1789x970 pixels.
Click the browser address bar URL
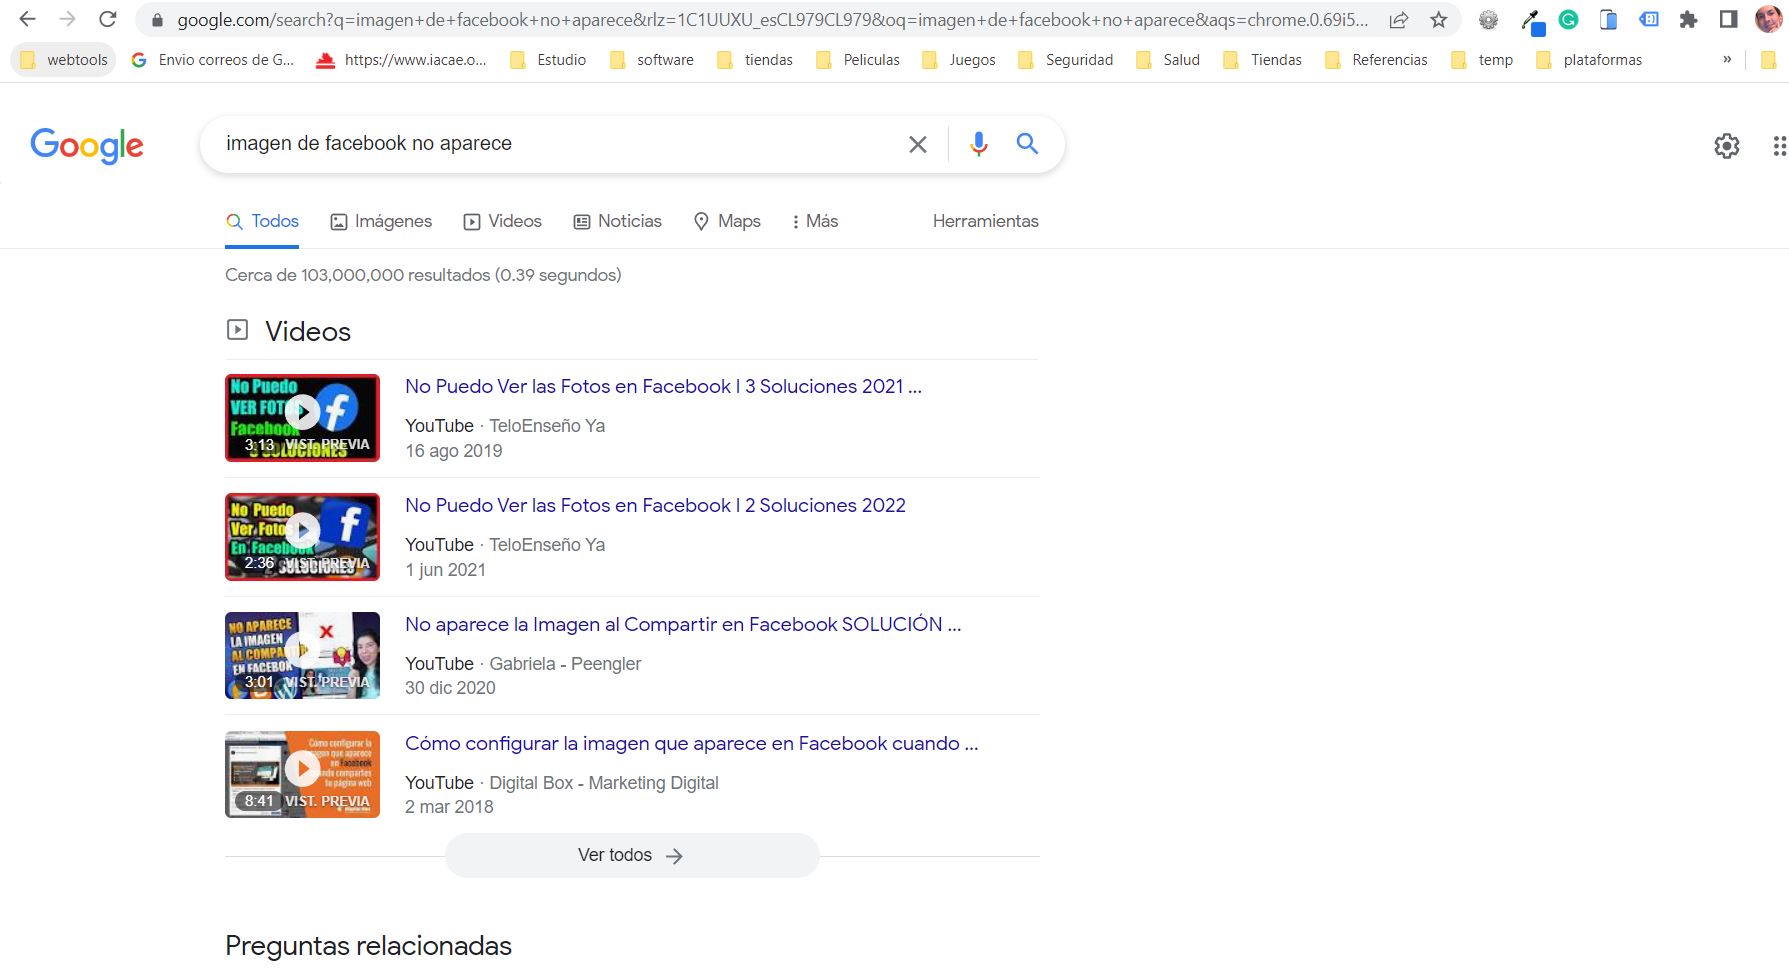point(772,20)
